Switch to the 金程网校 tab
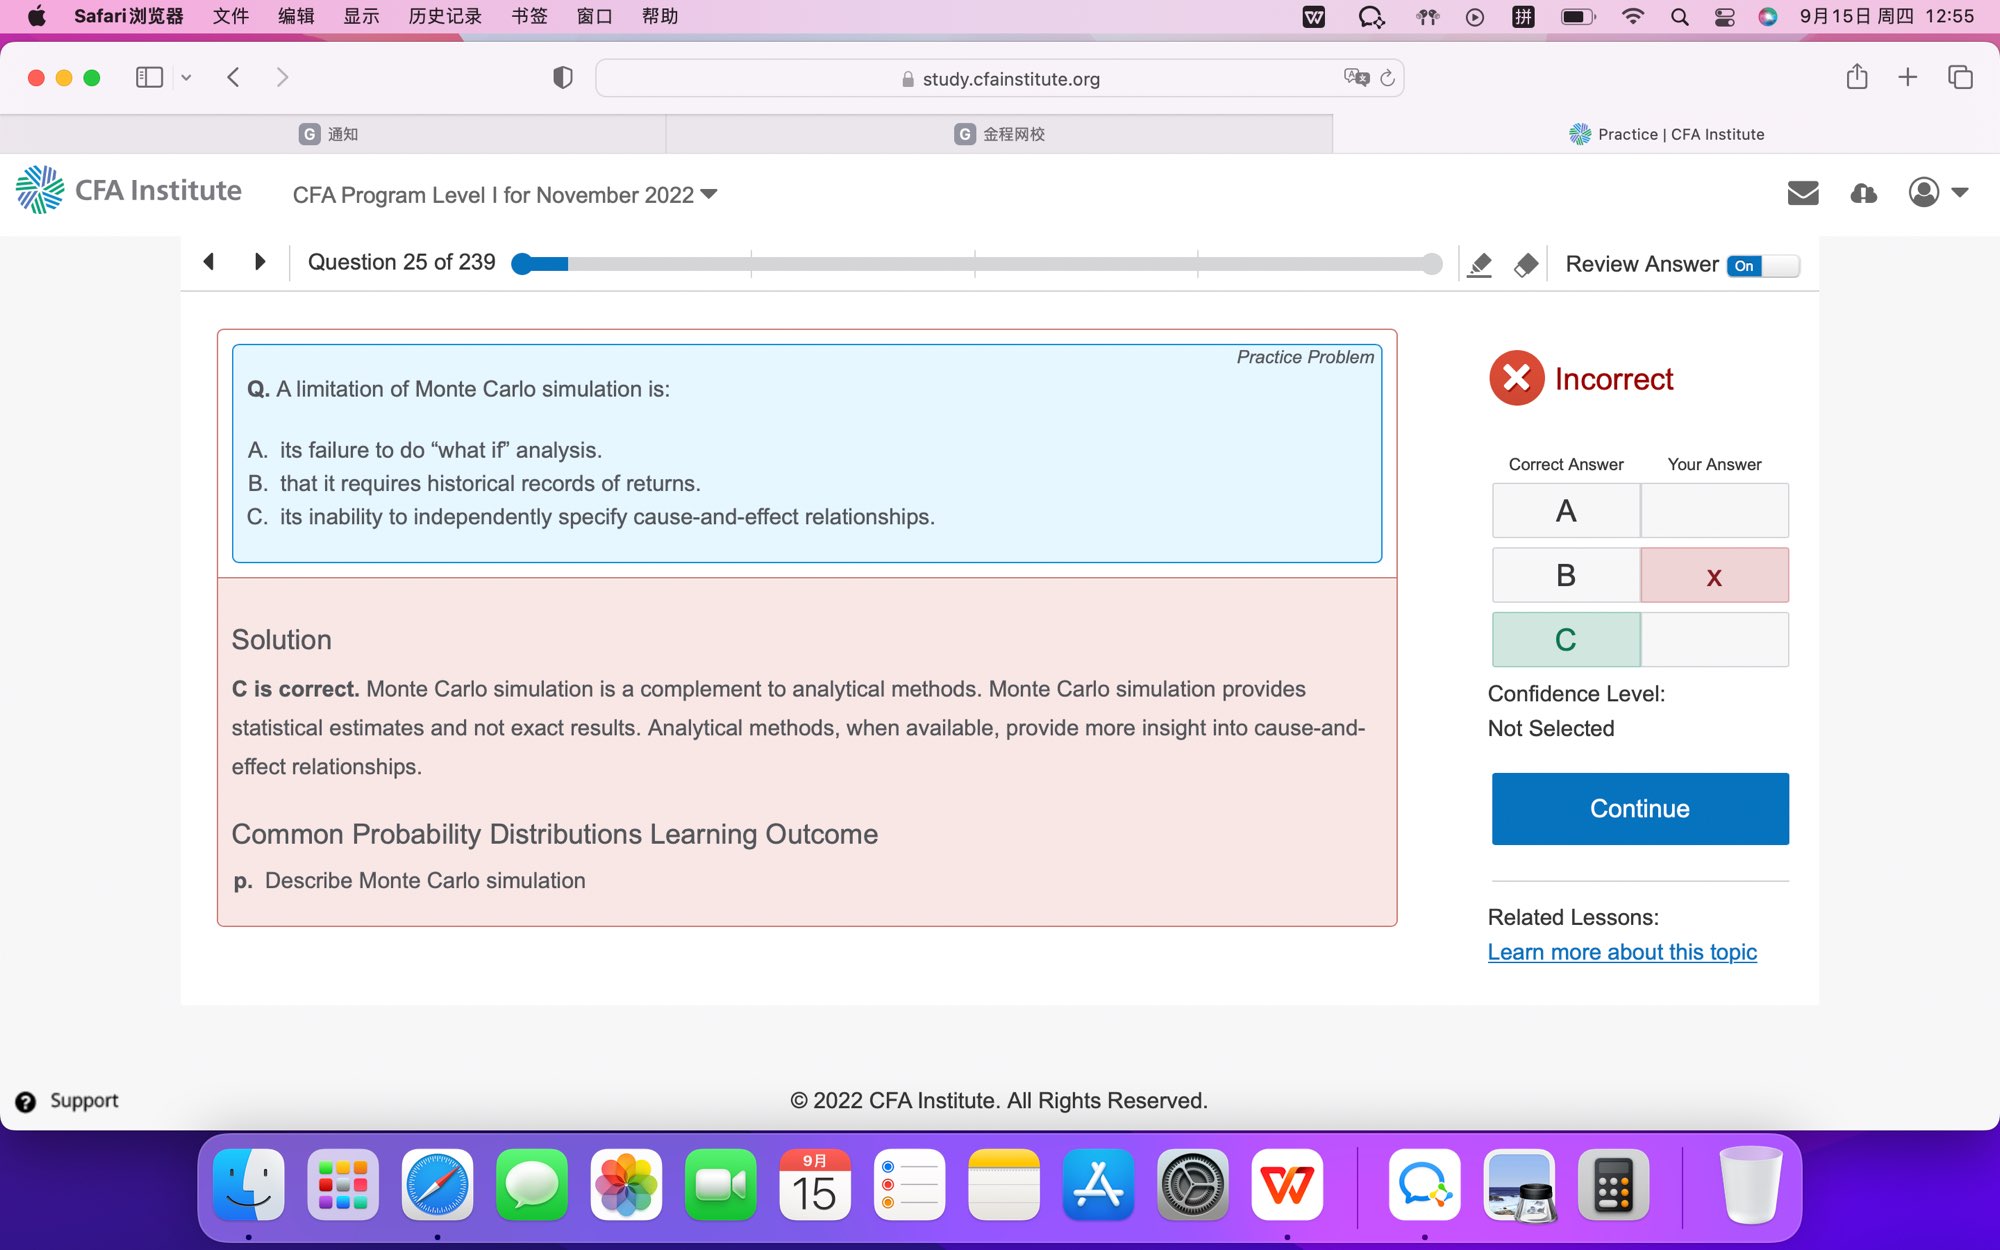The width and height of the screenshot is (2000, 1250). pos(998,134)
